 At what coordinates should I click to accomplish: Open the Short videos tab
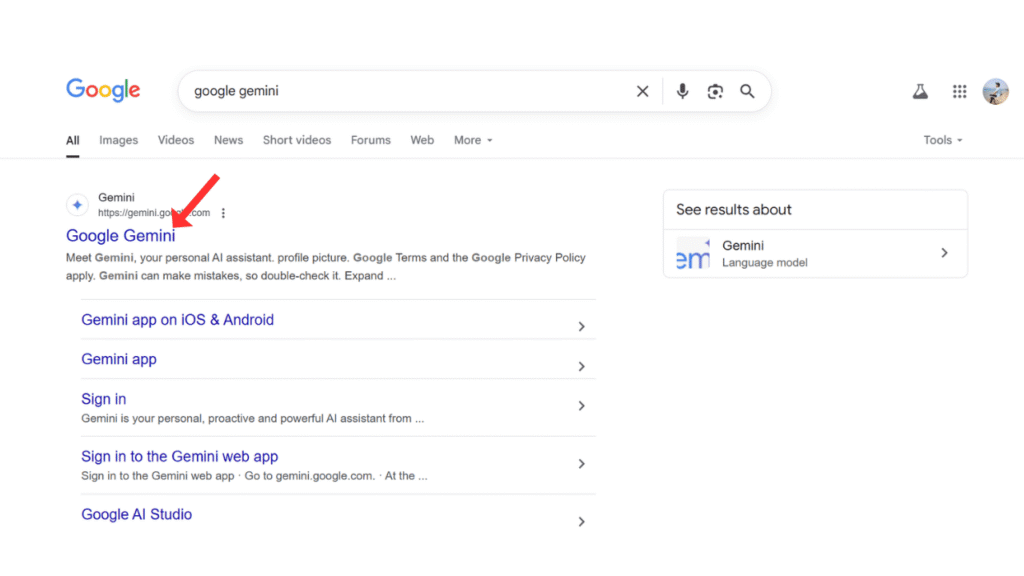(296, 140)
